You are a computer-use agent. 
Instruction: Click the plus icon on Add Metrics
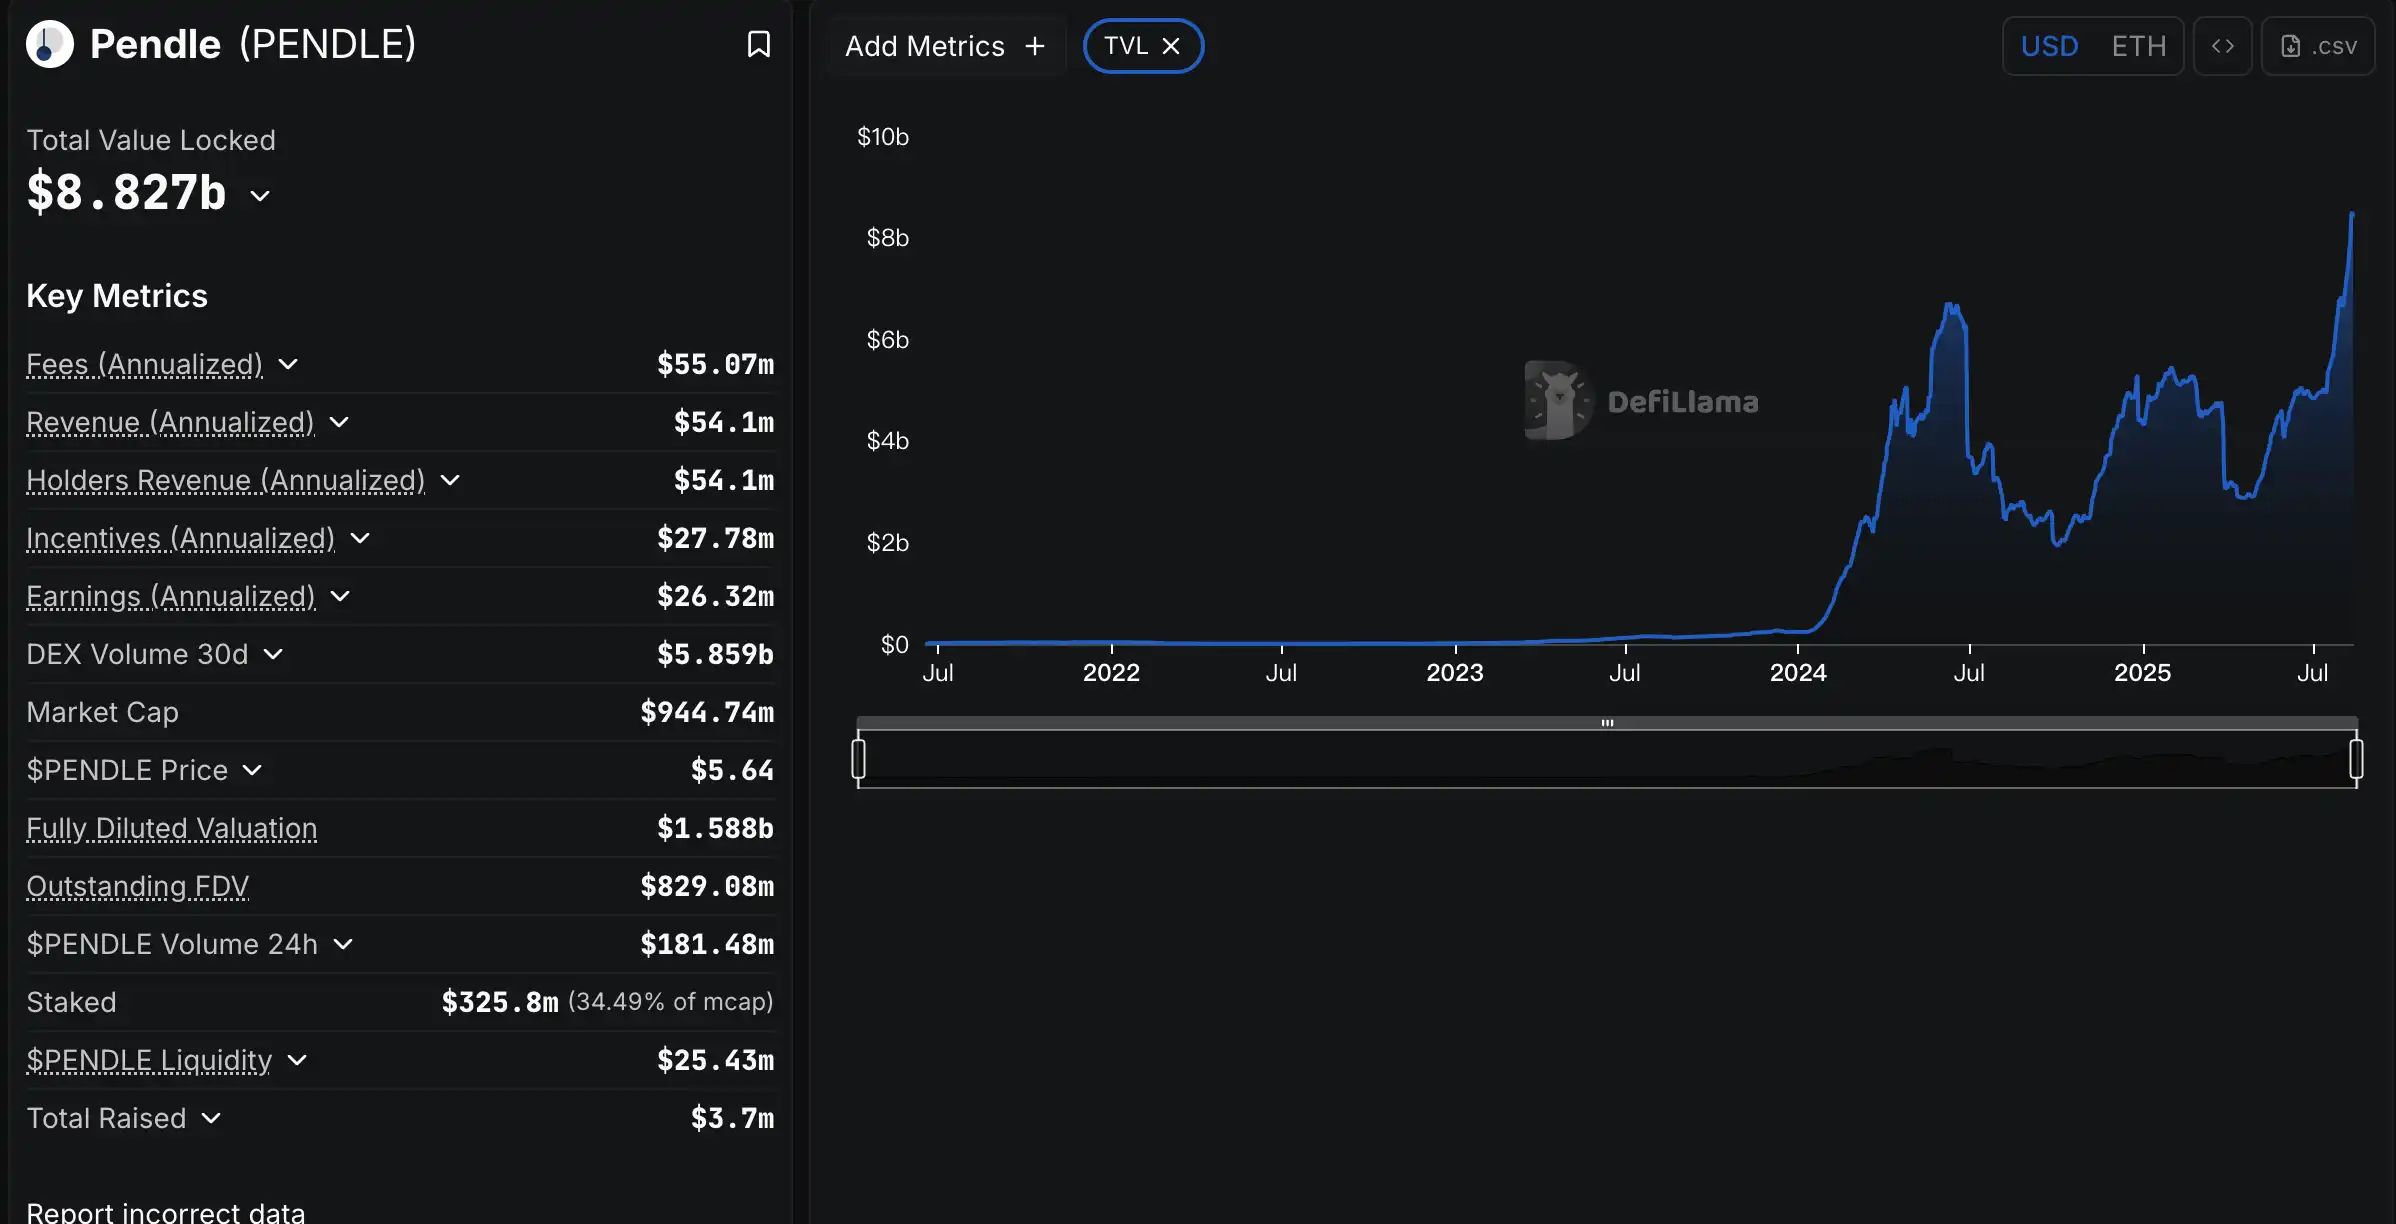coord(1035,46)
